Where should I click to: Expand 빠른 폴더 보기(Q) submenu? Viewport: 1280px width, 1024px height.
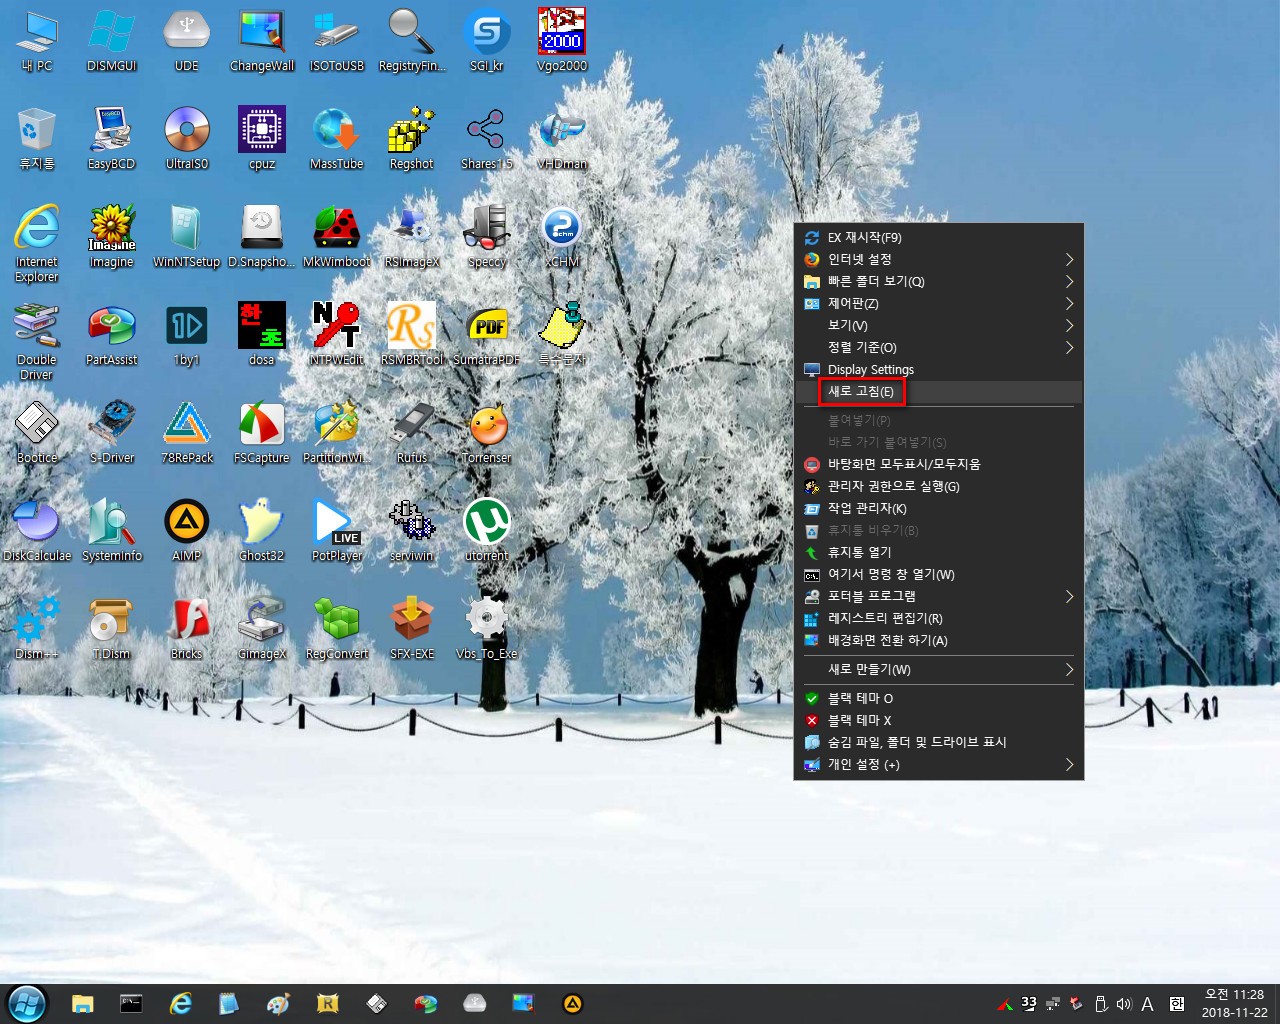pos(939,281)
